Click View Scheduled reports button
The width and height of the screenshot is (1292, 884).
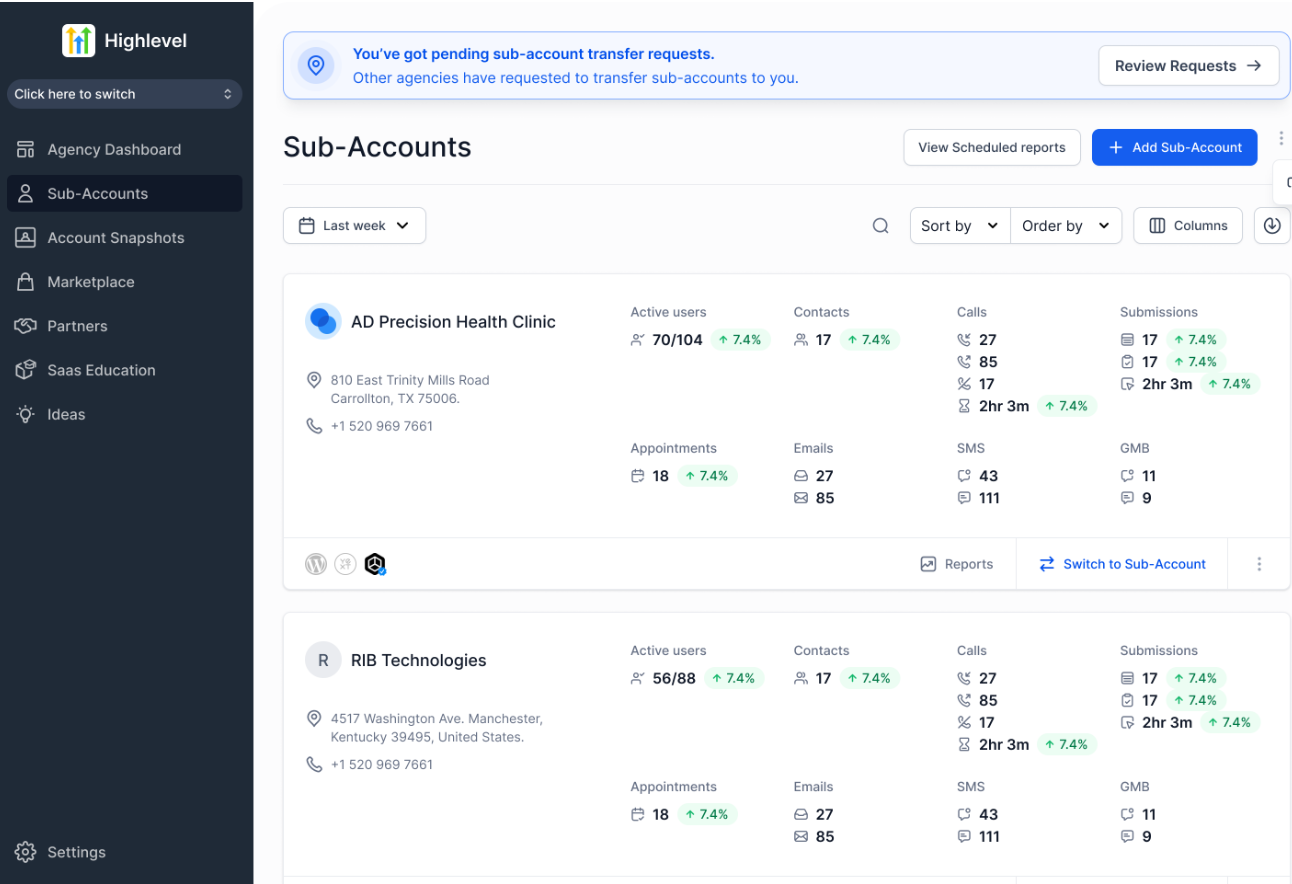(x=992, y=147)
